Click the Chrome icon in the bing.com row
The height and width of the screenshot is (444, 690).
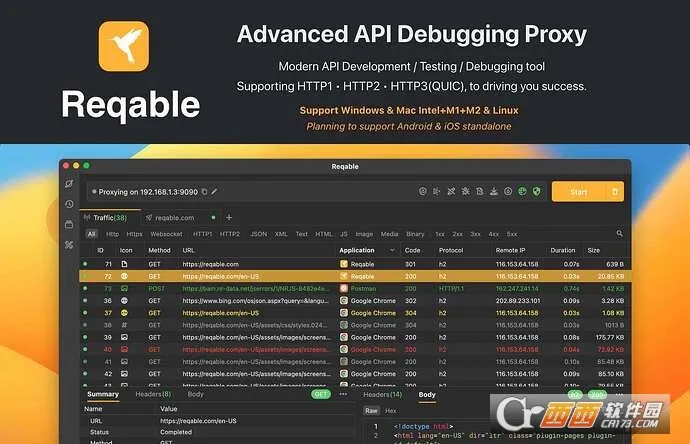[344, 301]
